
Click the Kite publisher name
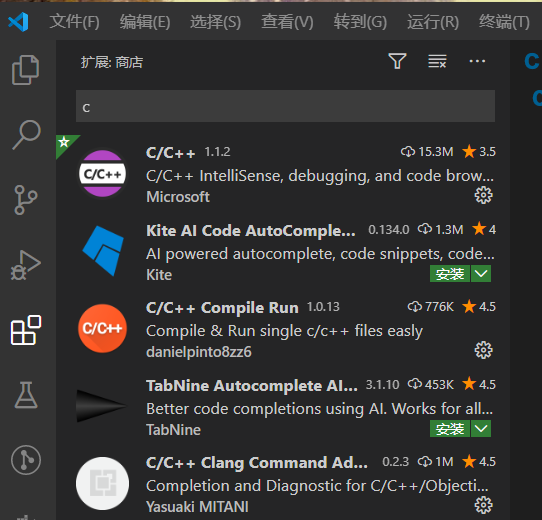coord(159,275)
